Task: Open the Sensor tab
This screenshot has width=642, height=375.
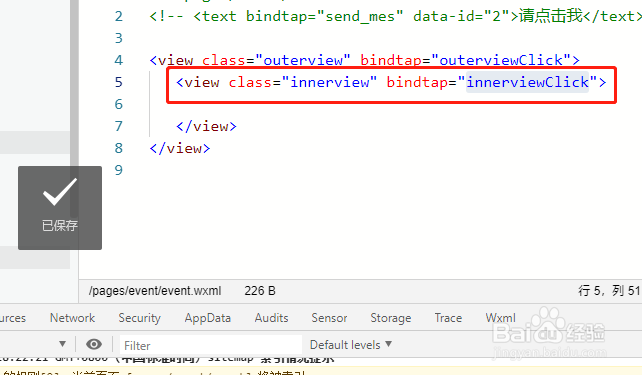Action: click(x=329, y=318)
